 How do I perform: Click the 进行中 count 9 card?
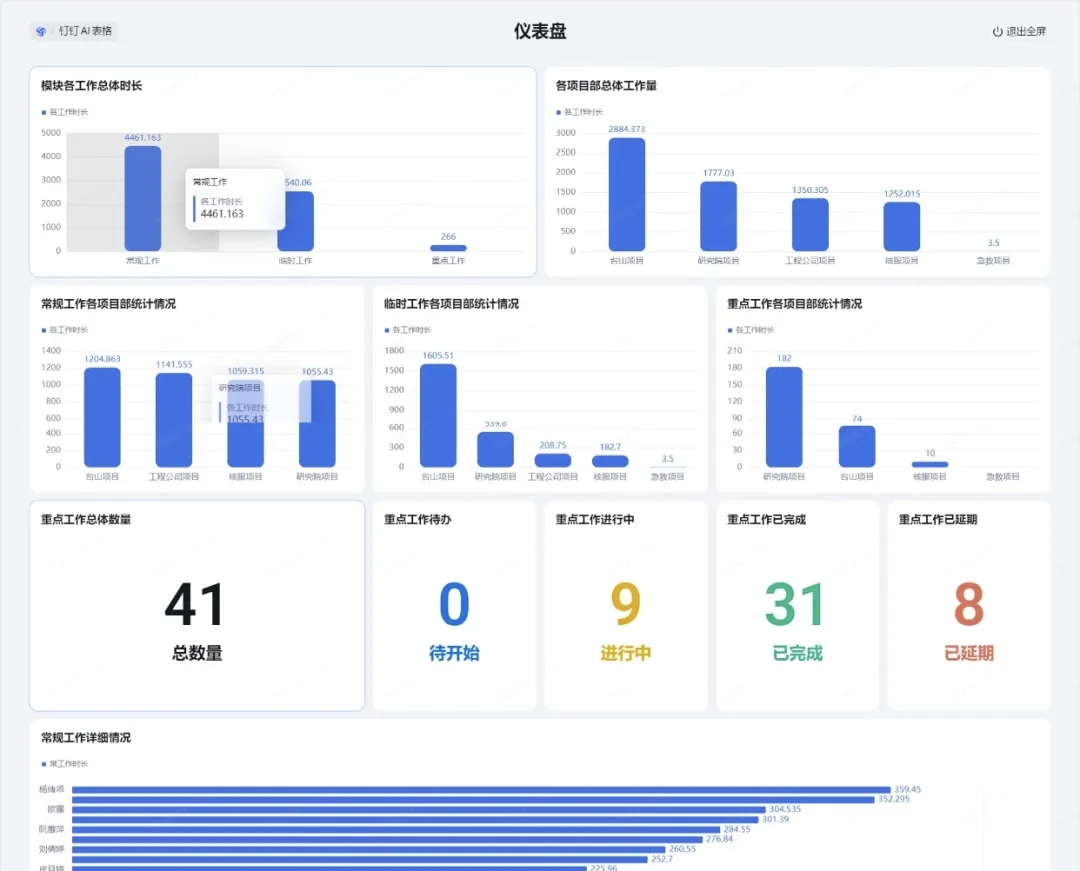tap(626, 606)
